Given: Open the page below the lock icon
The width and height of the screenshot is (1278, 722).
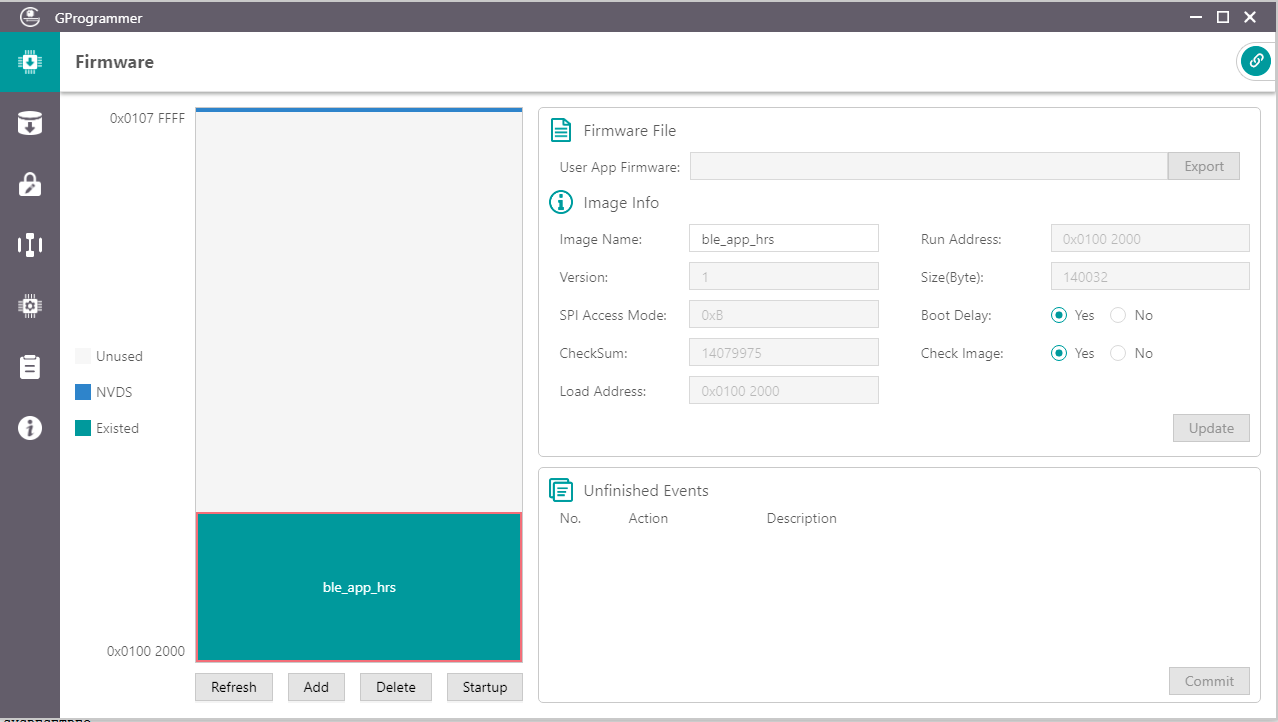Looking at the screenshot, I should 30,245.
